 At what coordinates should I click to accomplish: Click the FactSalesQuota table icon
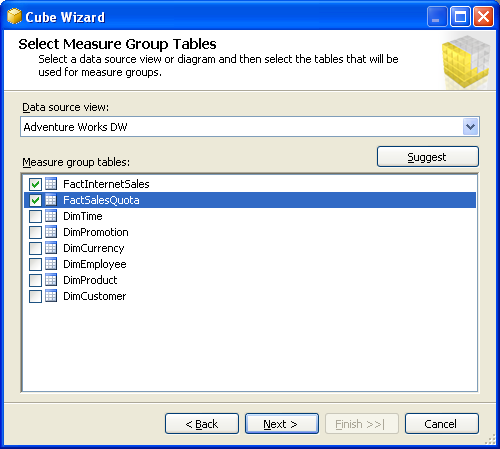pos(51,200)
